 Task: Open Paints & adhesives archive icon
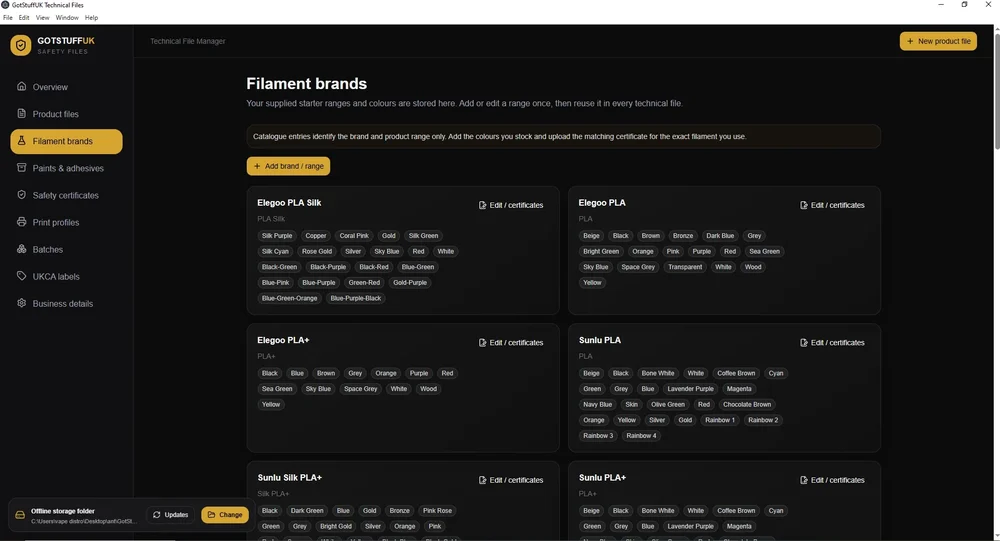[22, 168]
